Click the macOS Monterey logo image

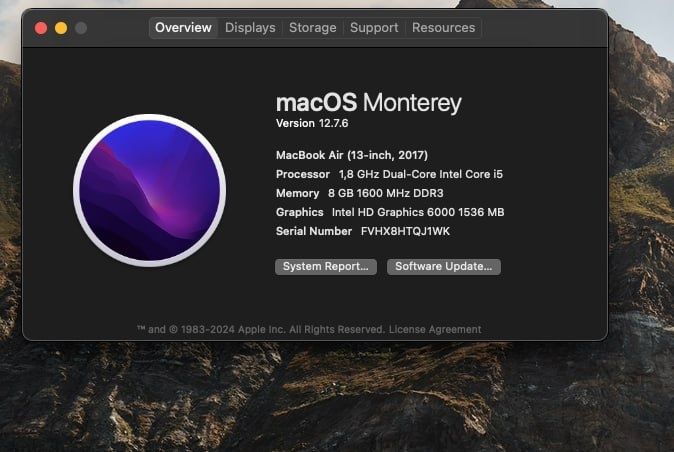(150, 190)
